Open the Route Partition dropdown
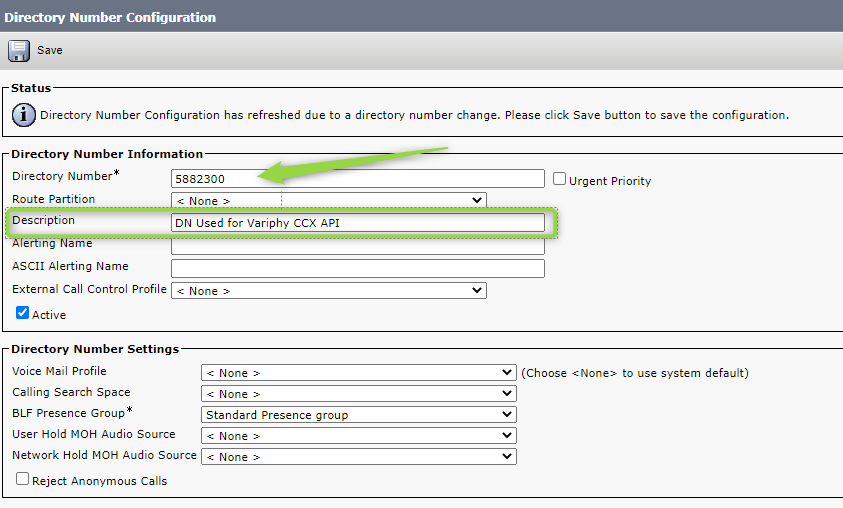 [328, 201]
